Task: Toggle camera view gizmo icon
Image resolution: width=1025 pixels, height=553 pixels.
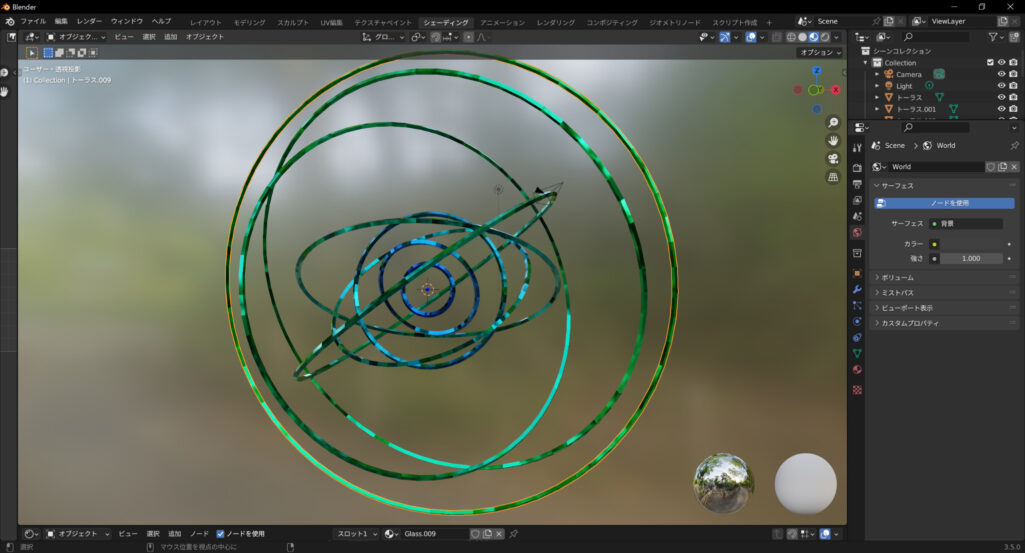Action: point(833,159)
